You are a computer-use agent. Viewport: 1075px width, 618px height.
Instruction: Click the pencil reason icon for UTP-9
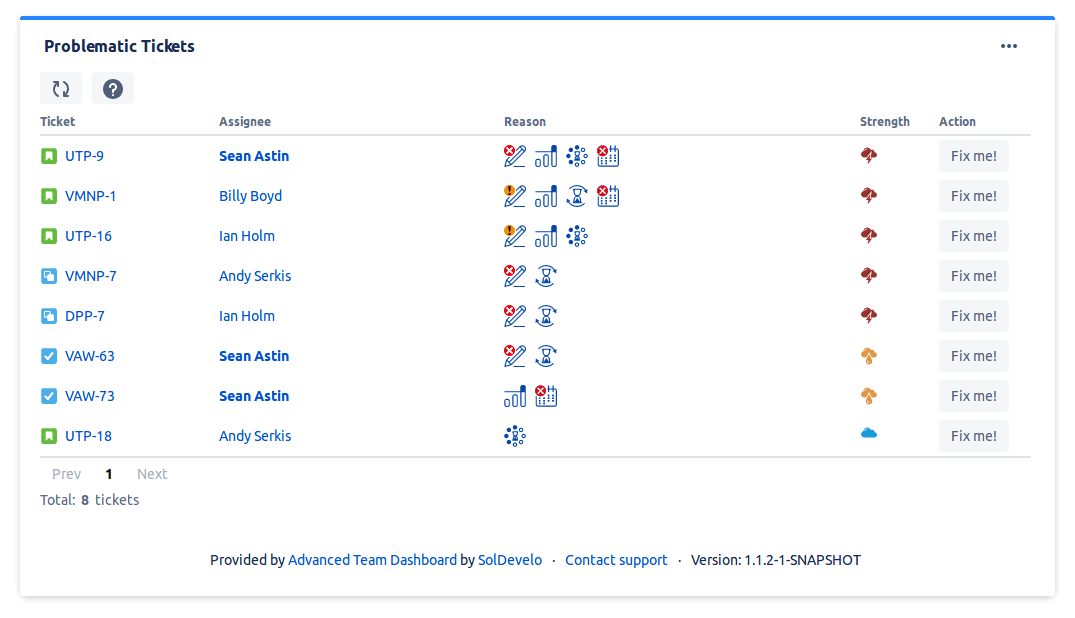[514, 156]
